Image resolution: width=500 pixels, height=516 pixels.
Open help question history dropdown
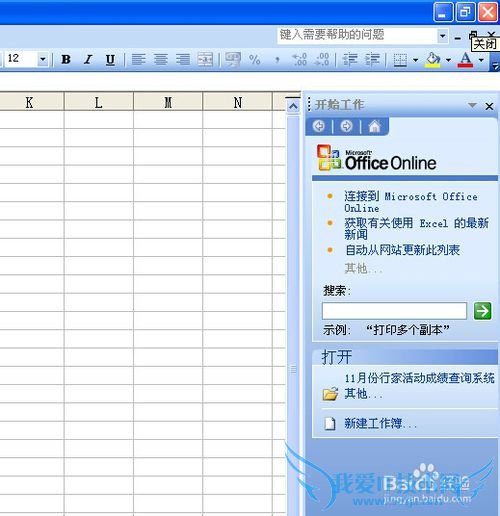tap(442, 35)
